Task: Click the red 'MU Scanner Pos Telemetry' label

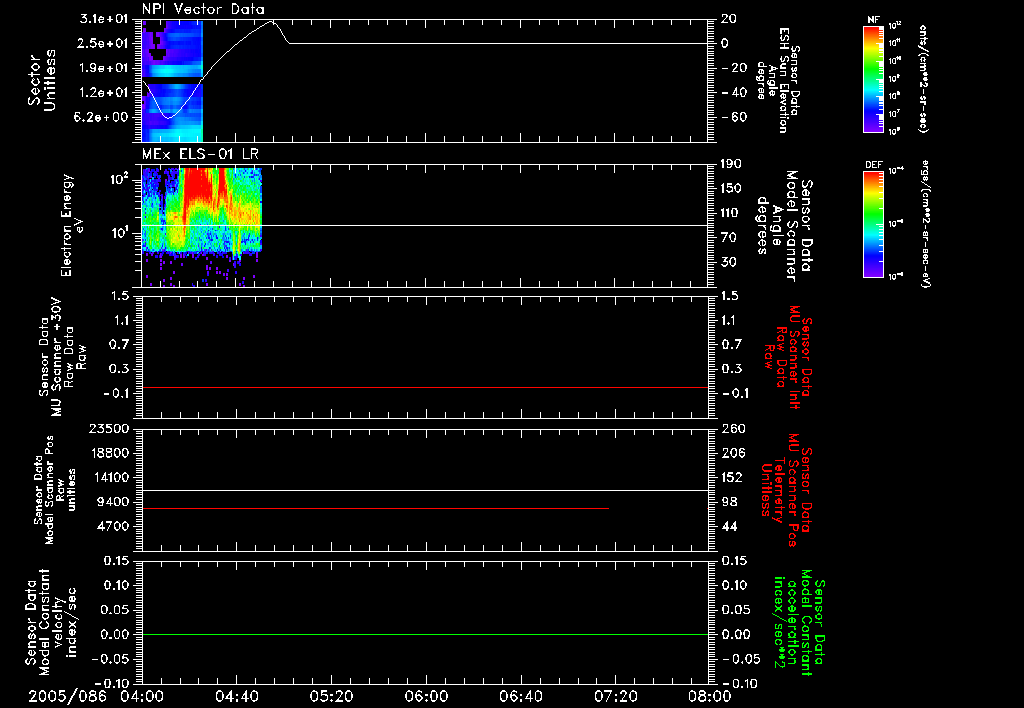Action: pos(786,490)
